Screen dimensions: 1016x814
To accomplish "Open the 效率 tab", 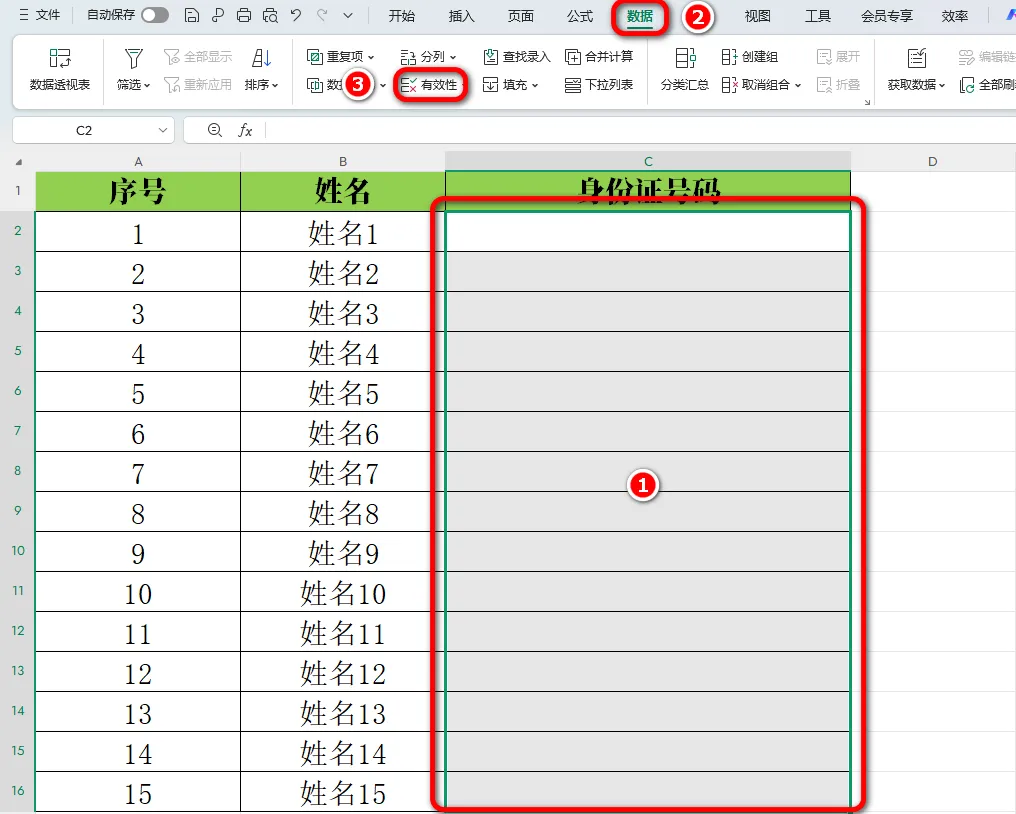I will pos(954,16).
